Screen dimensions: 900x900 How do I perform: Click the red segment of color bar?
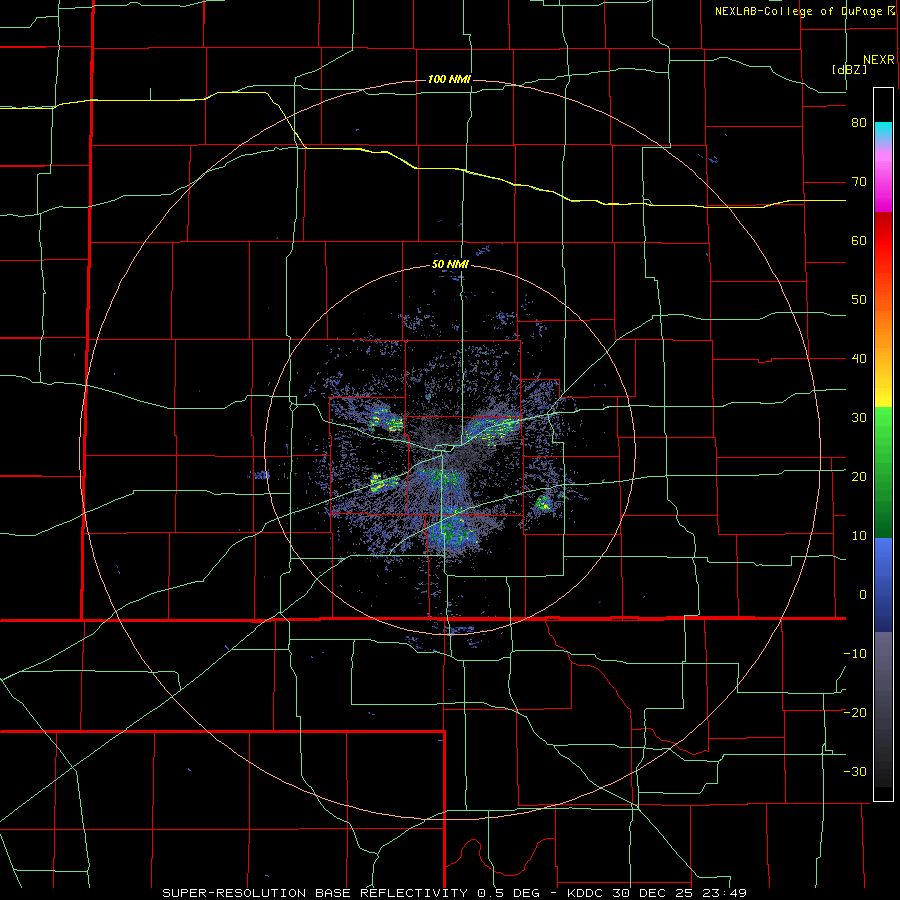click(883, 241)
